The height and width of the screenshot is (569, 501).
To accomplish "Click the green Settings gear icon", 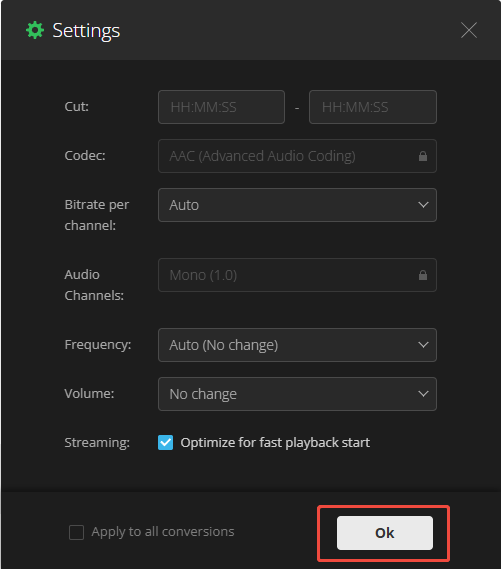I will coord(35,30).
